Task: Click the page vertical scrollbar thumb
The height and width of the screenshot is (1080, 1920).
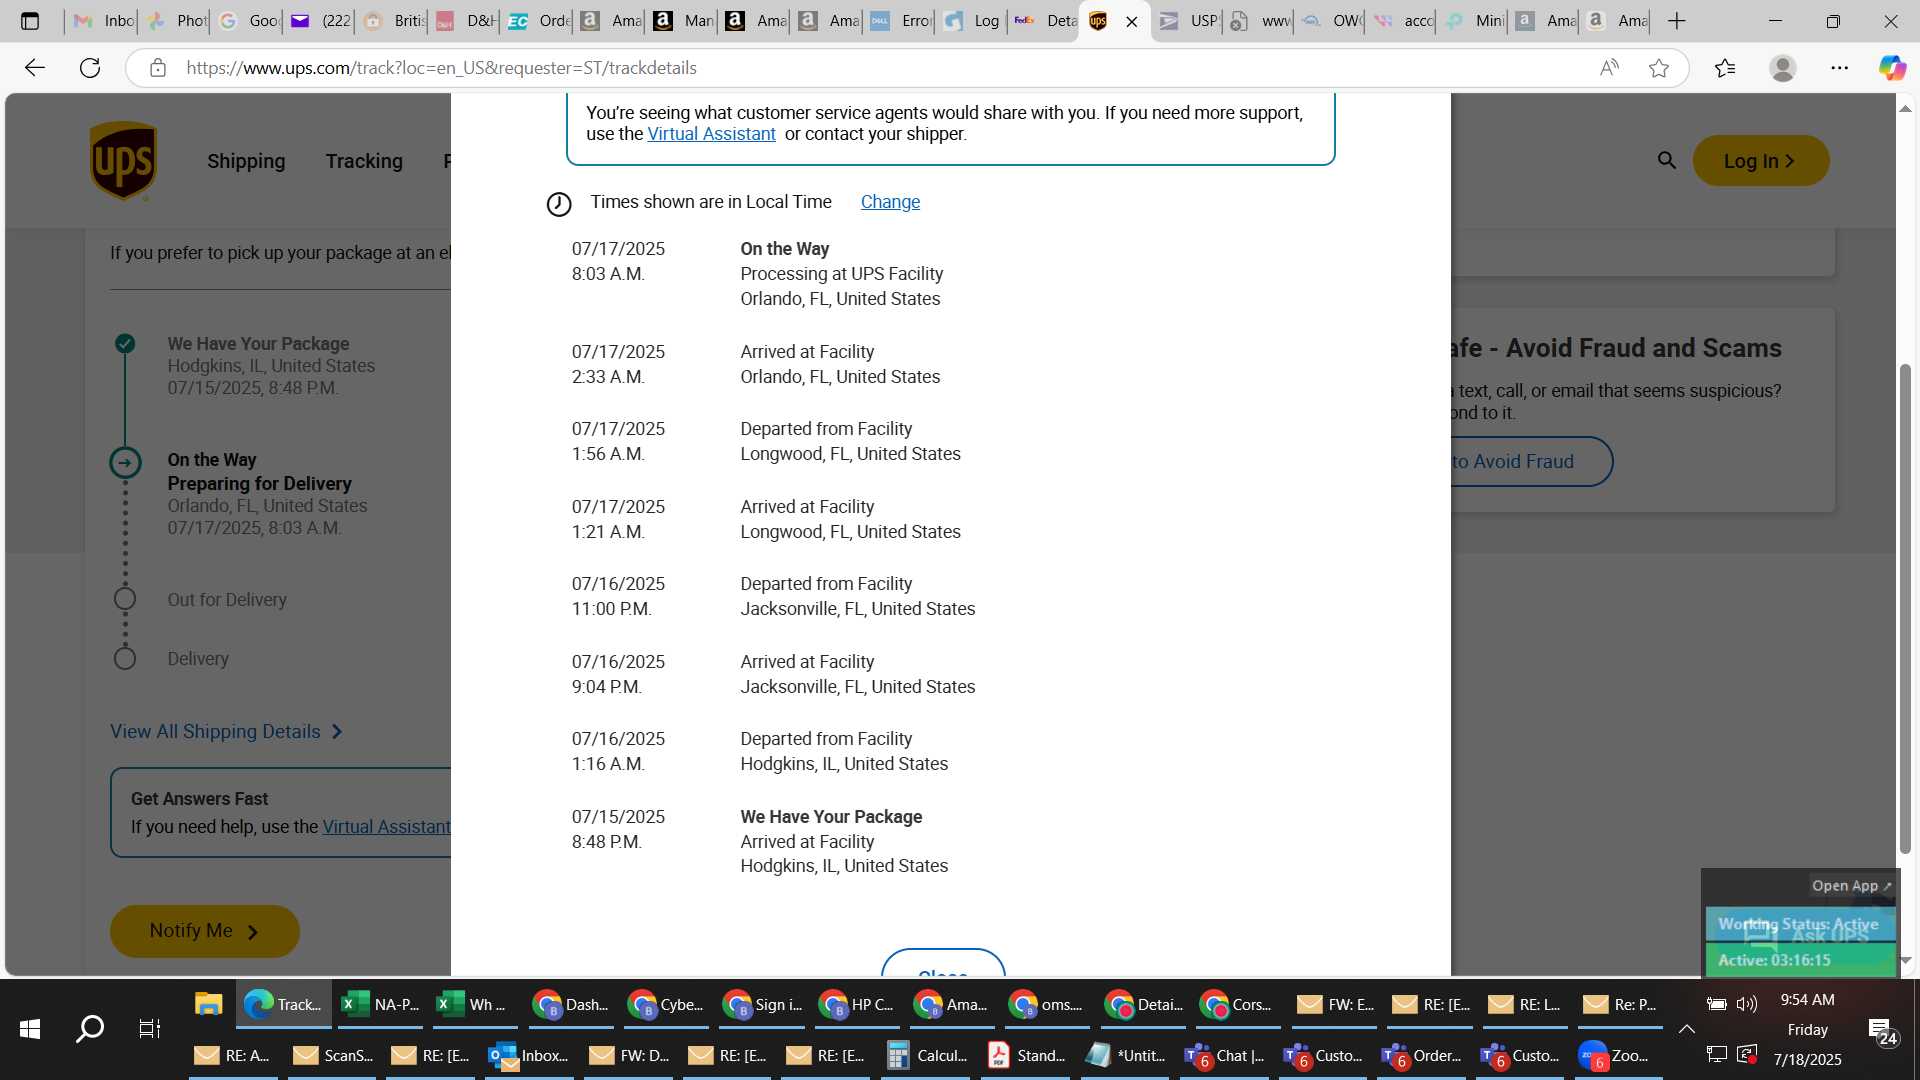Action: coord(1905,608)
